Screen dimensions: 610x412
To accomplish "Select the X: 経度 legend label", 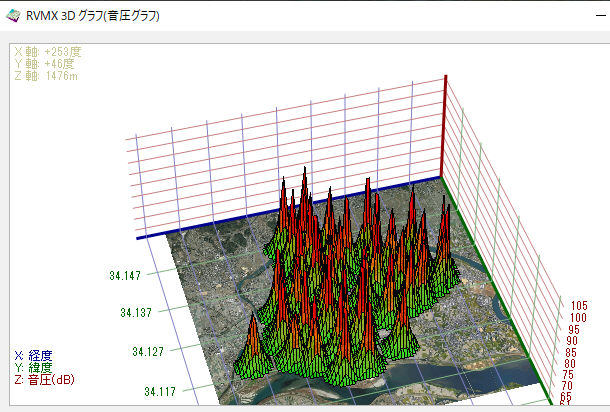I will [34, 355].
